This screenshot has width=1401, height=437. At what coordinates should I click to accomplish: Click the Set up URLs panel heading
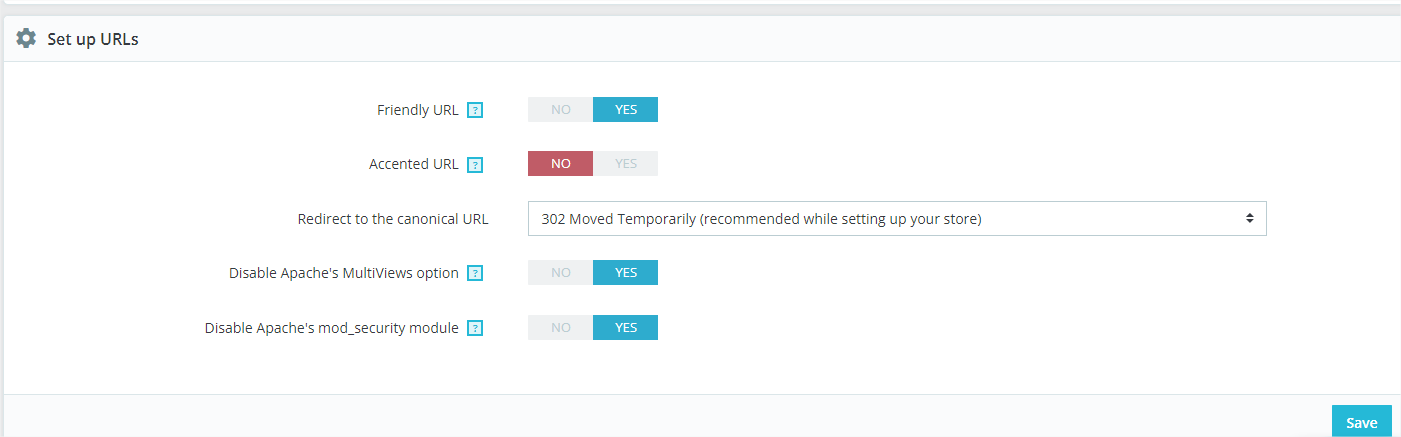[x=93, y=40]
